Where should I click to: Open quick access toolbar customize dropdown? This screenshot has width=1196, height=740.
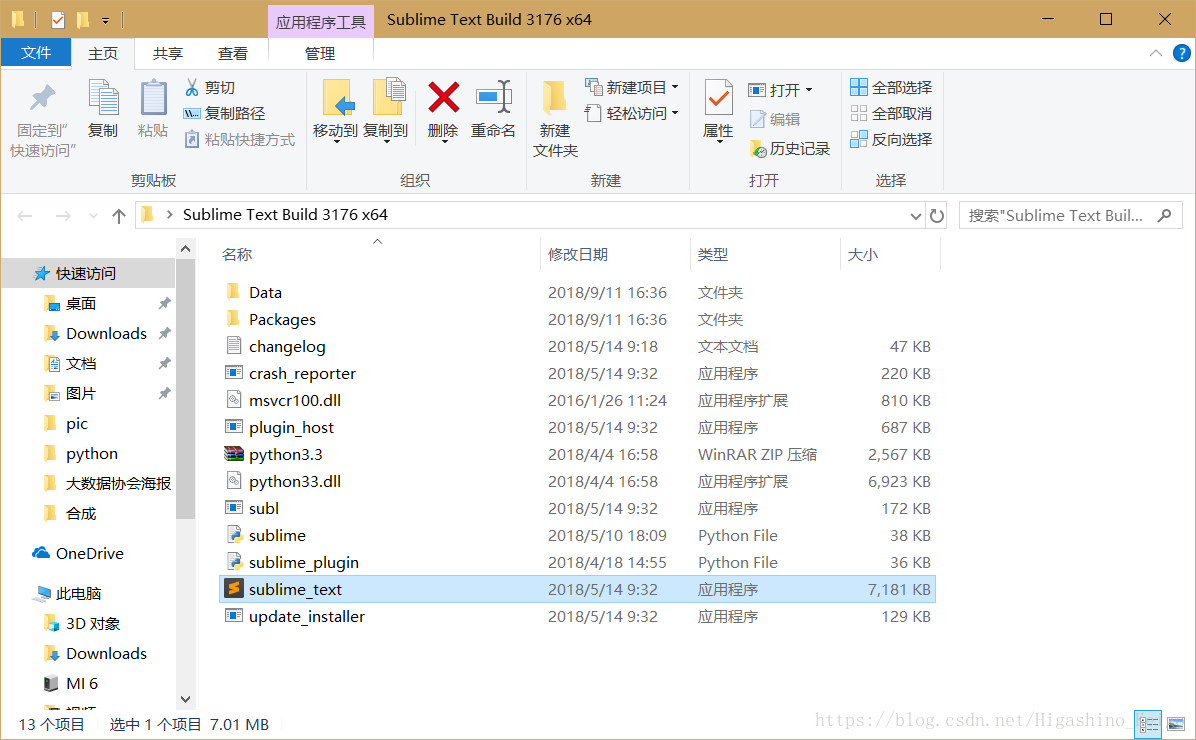pyautogui.click(x=105, y=21)
